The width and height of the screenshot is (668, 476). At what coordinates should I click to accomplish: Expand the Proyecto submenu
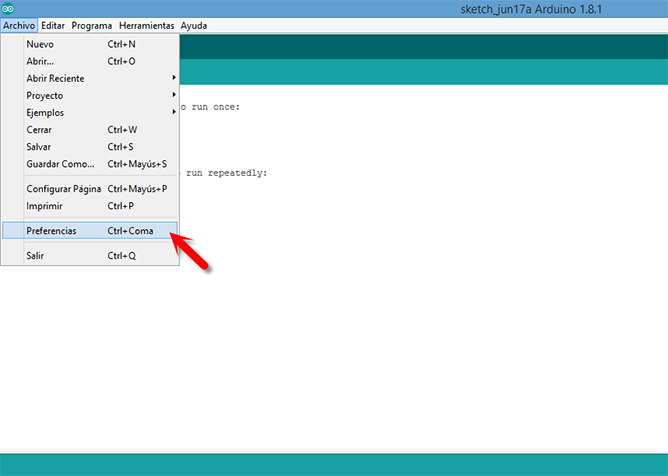click(90, 95)
